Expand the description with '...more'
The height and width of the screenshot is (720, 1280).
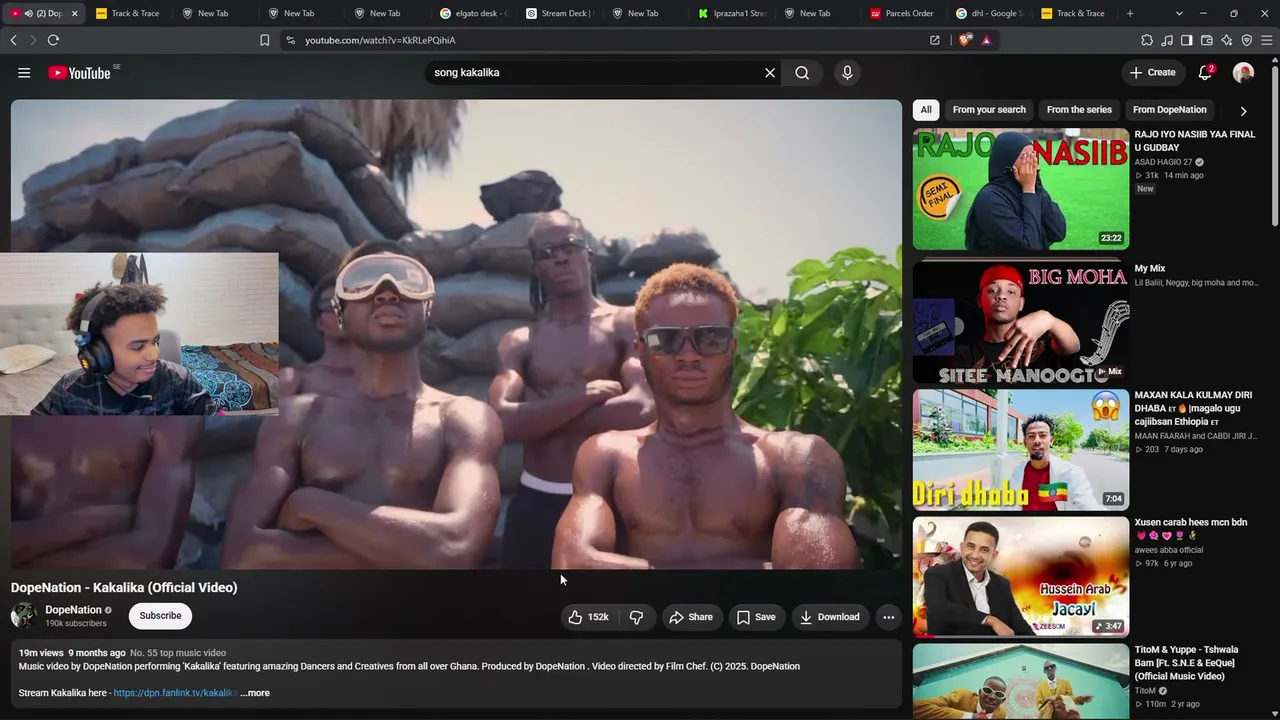tap(255, 693)
